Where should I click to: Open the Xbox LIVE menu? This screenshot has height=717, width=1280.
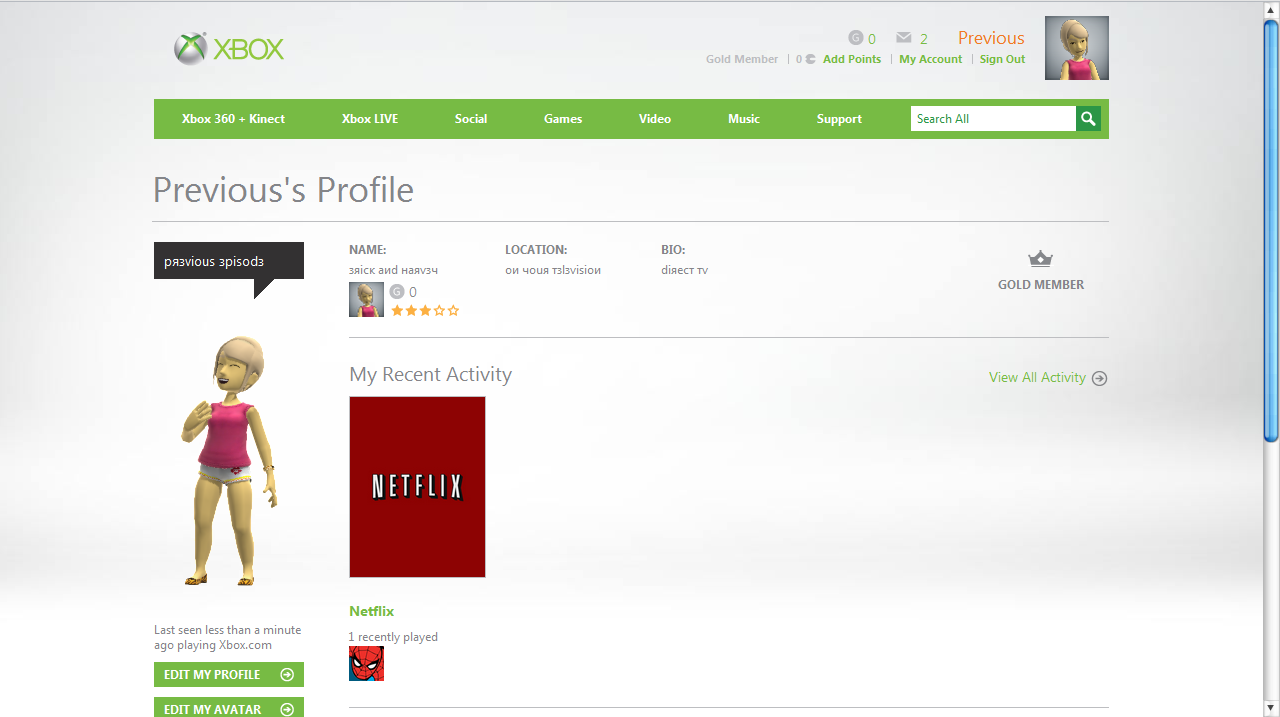(x=370, y=119)
